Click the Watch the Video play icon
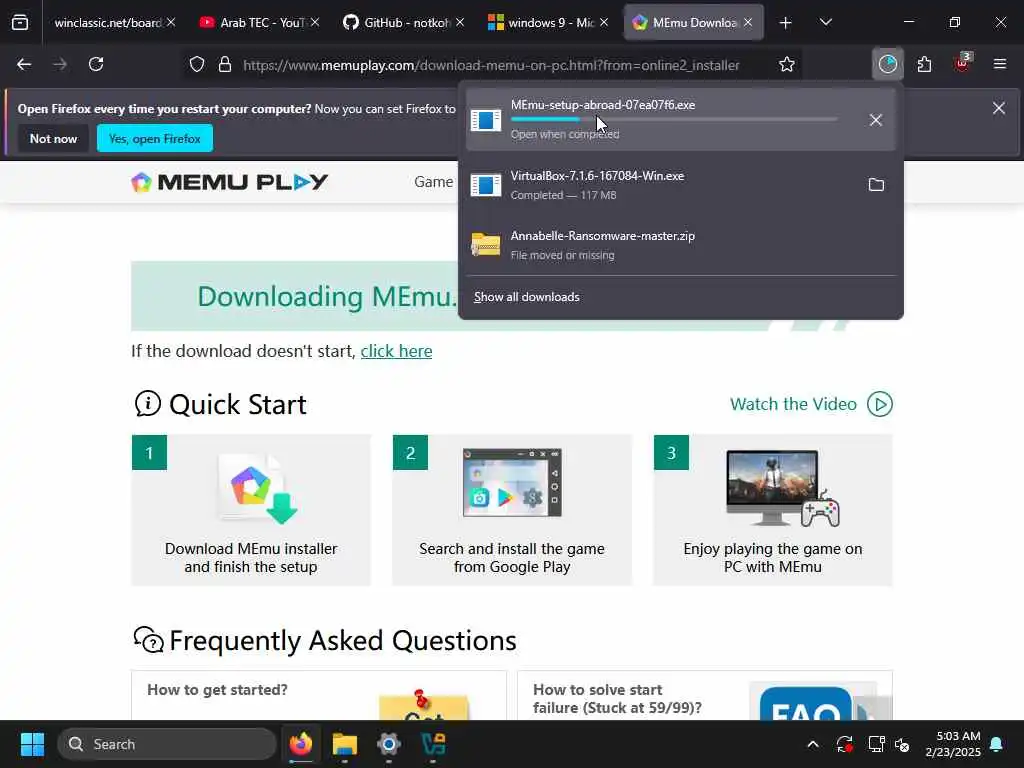The image size is (1024, 768). pos(880,404)
